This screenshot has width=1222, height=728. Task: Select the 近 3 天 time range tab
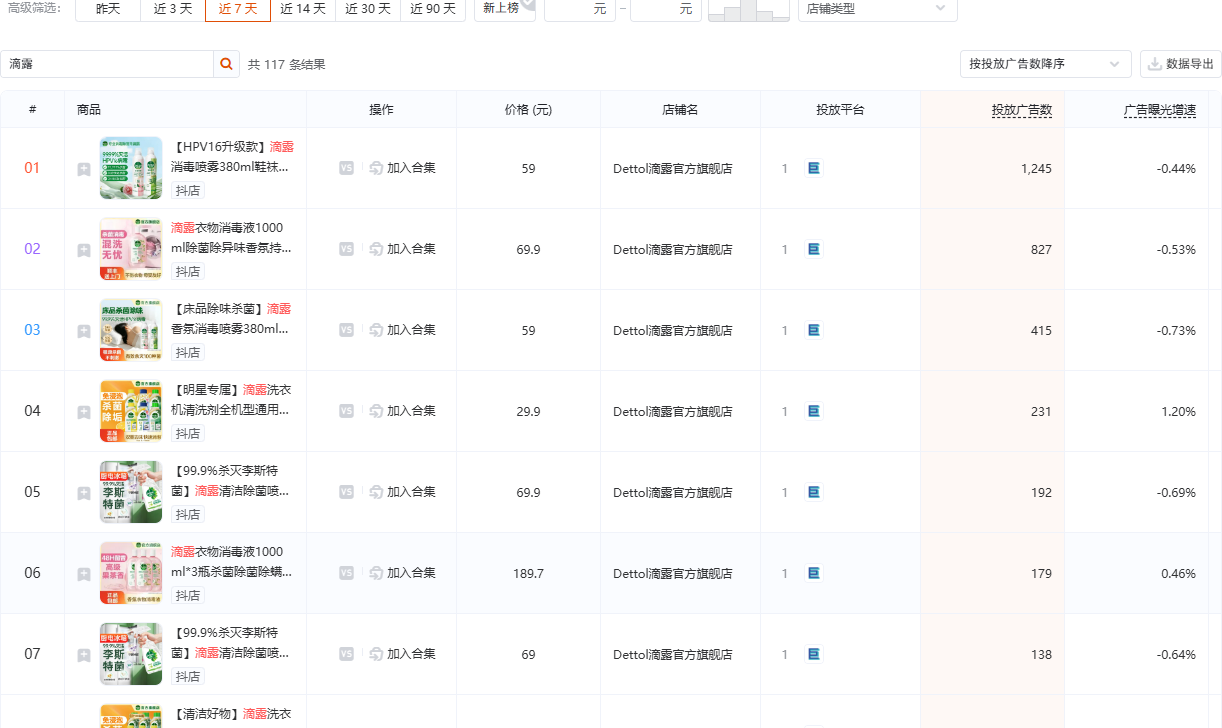click(173, 9)
